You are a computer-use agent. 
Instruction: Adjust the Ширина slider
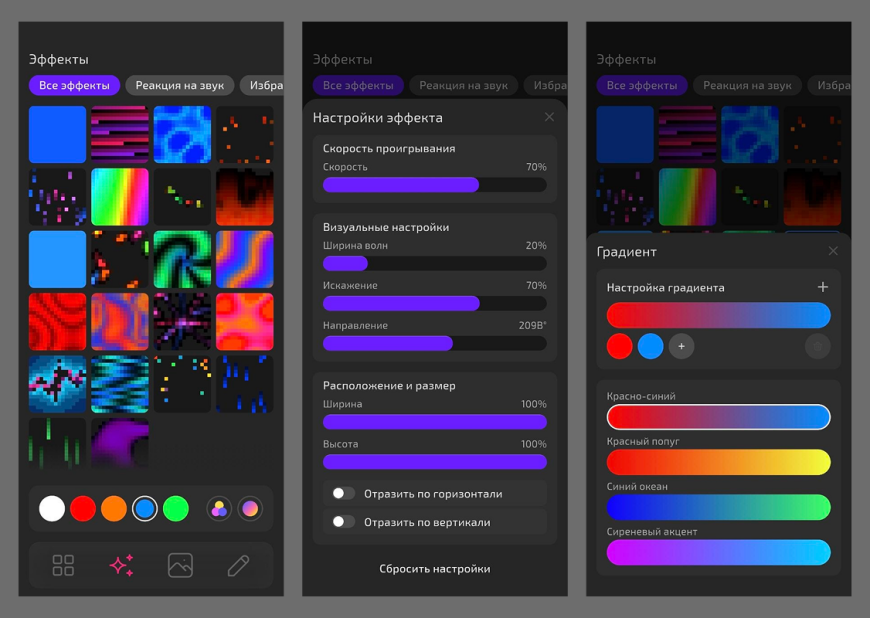(434, 422)
